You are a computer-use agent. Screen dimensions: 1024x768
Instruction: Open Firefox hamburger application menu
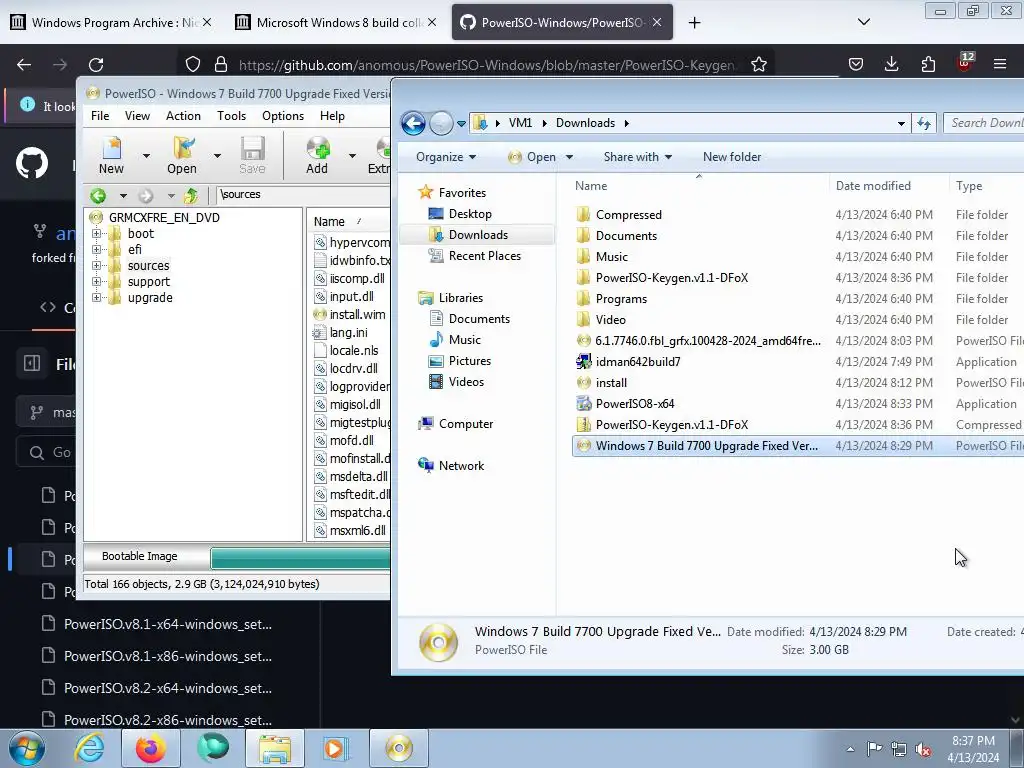[x=1000, y=64]
